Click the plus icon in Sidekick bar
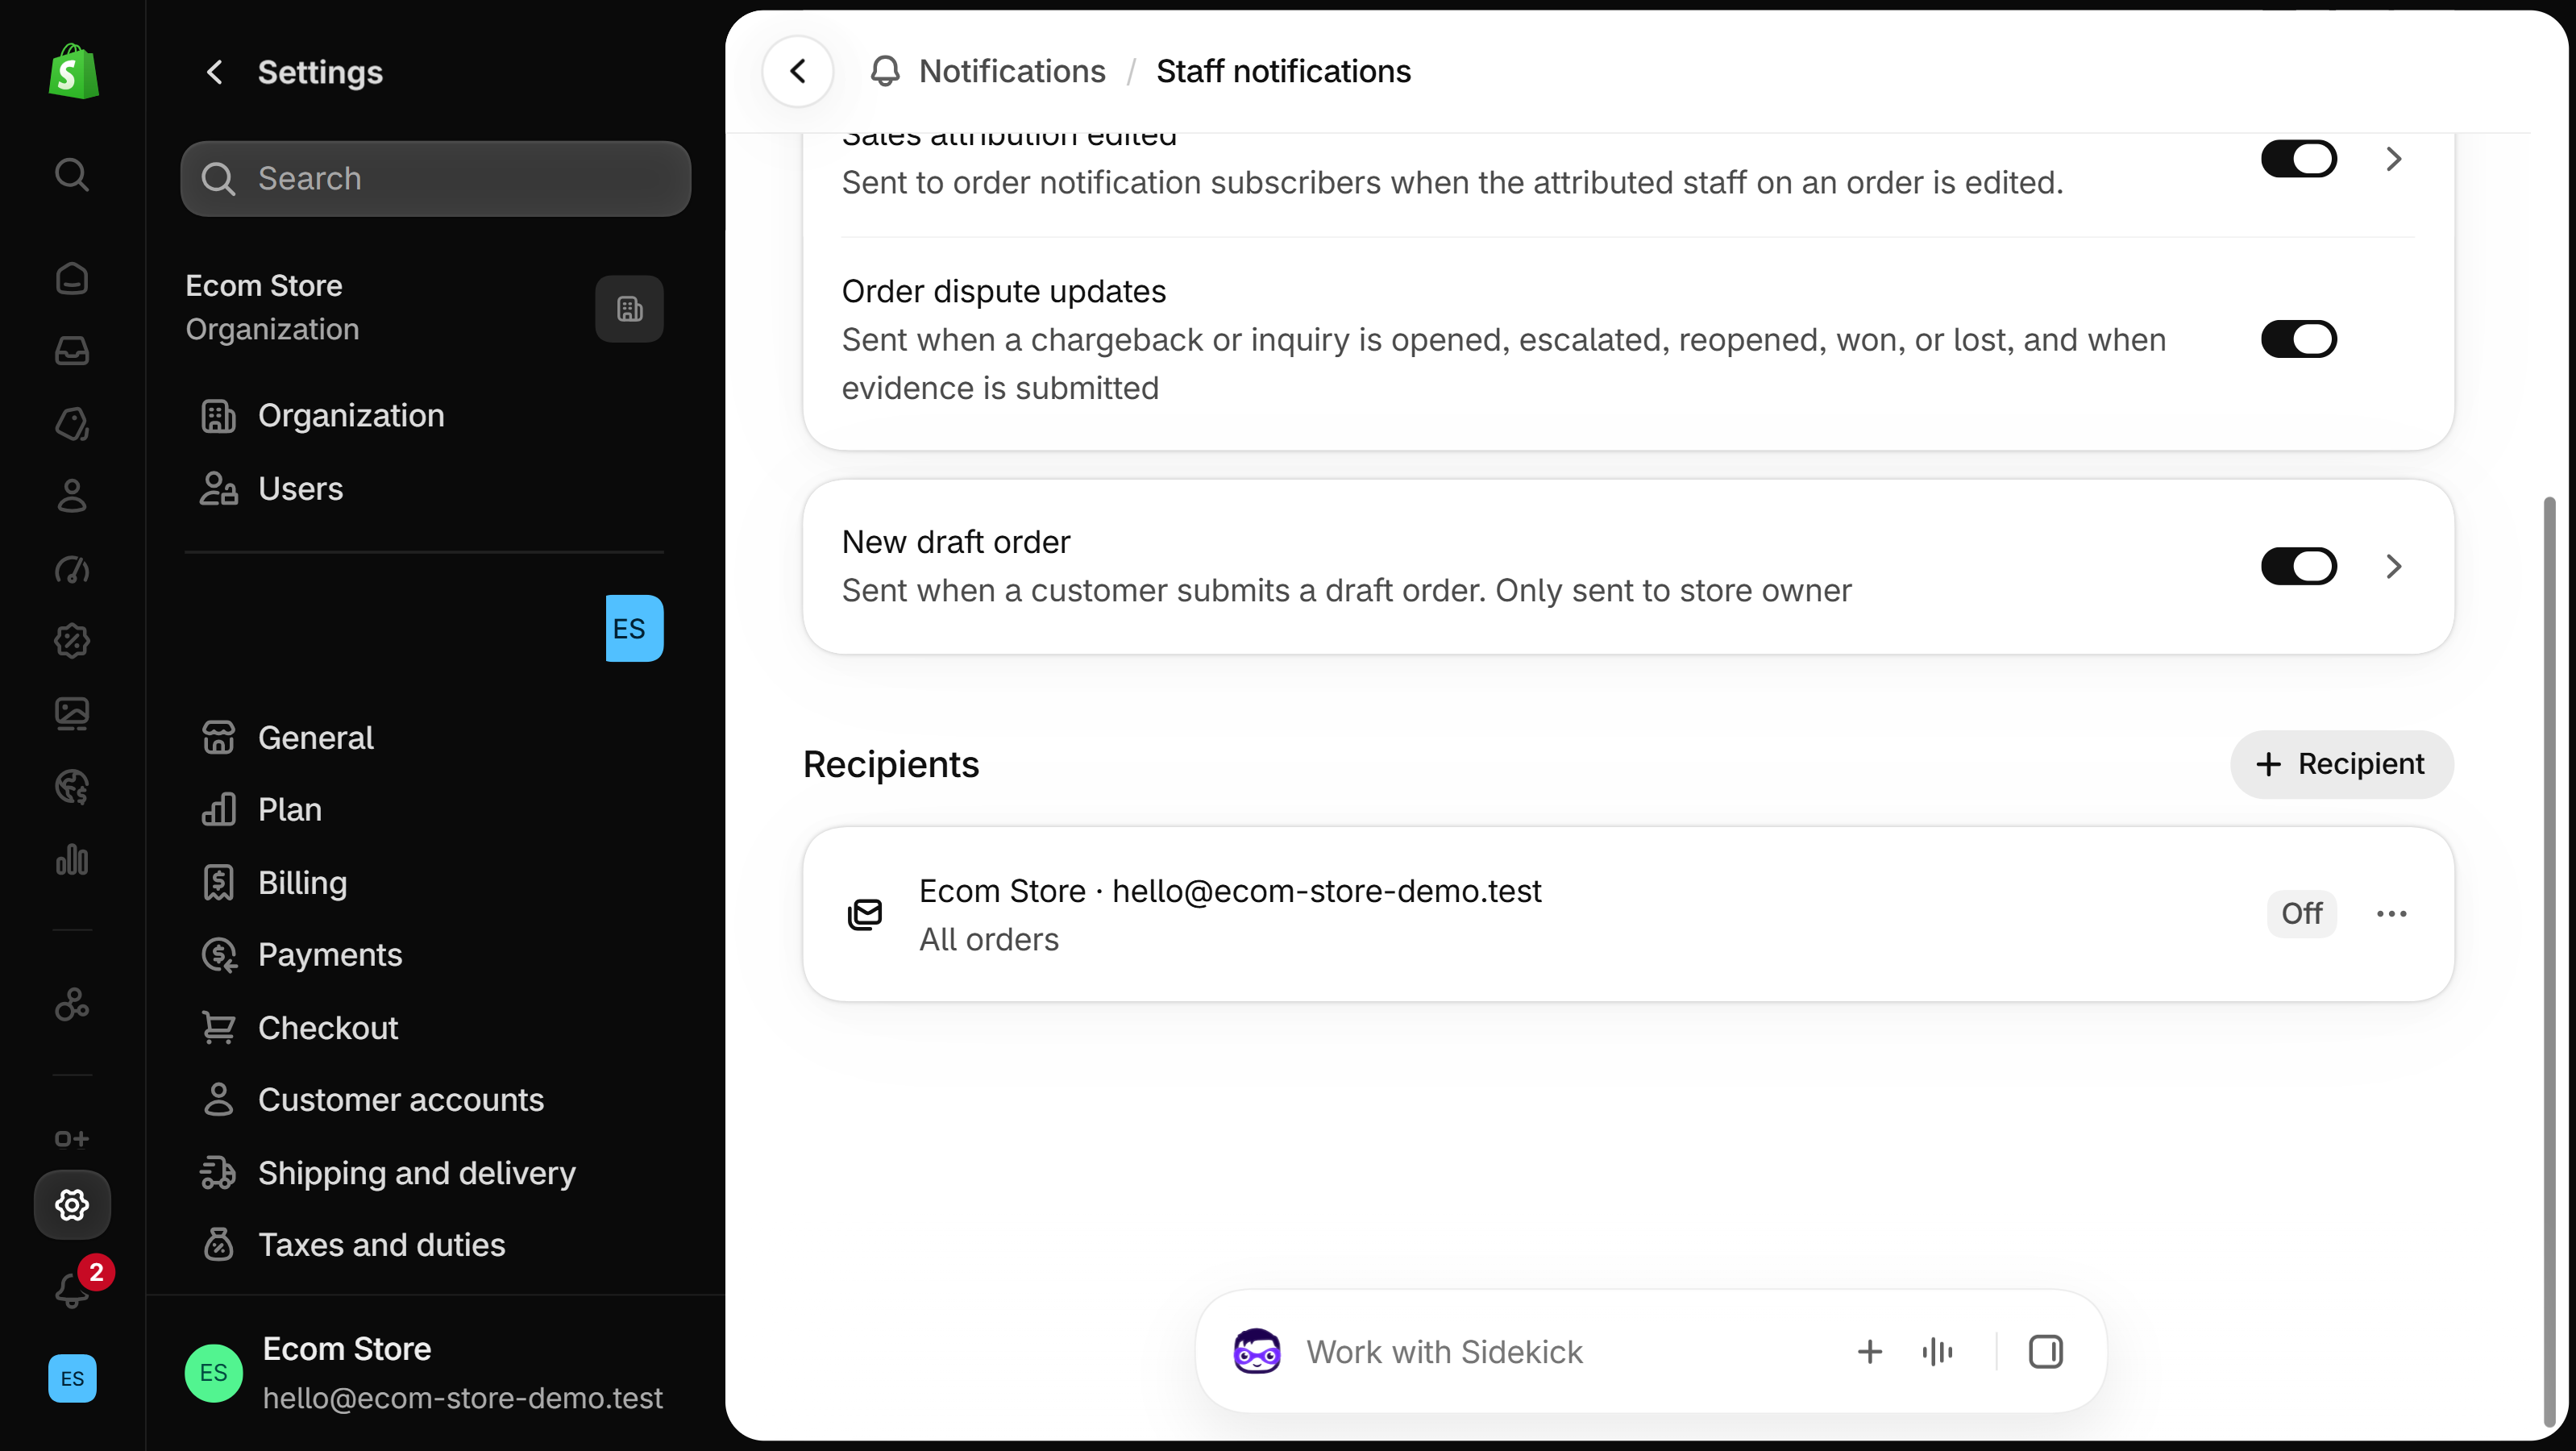Screen dimensions: 2576x1451 coord(1869,1352)
